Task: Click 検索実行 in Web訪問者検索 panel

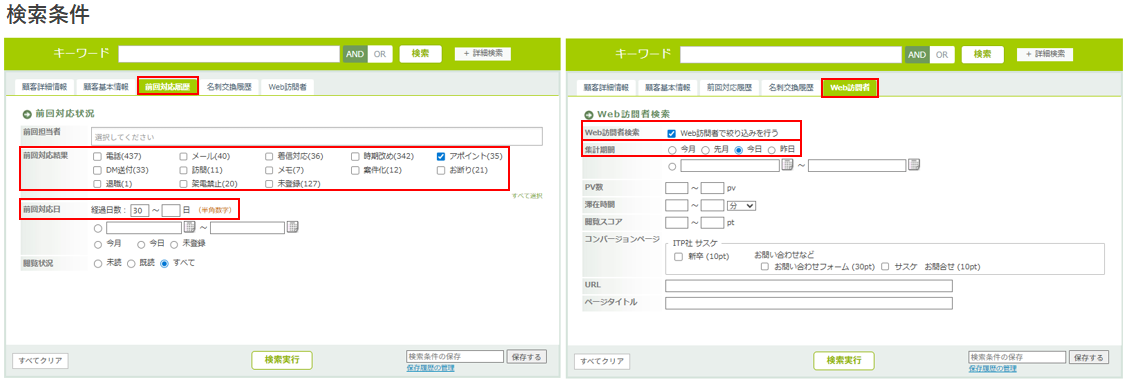Action: coord(844,360)
